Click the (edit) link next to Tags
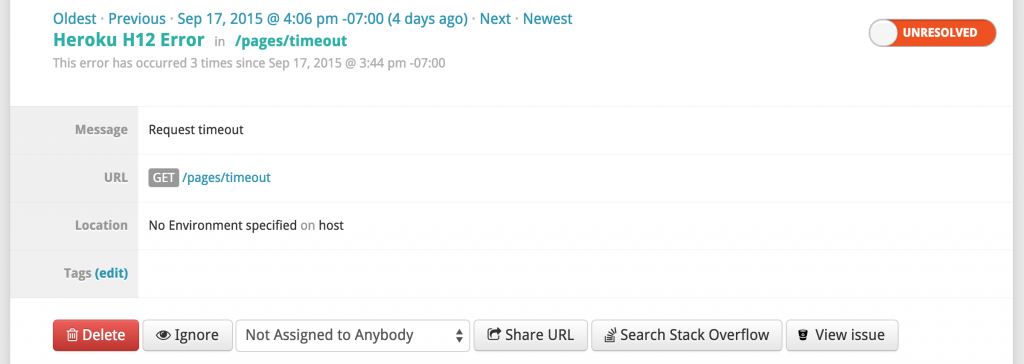This screenshot has height=364, width=1024. pos(111,273)
